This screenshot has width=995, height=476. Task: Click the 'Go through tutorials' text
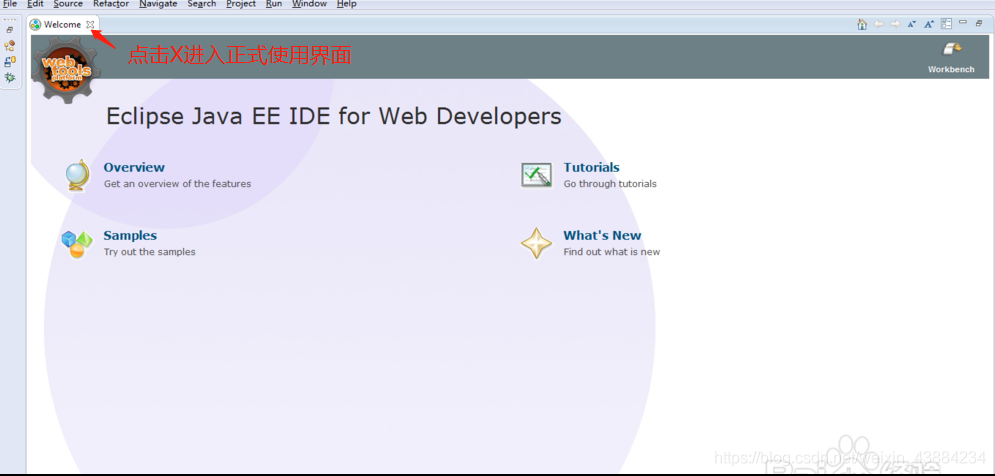point(610,184)
